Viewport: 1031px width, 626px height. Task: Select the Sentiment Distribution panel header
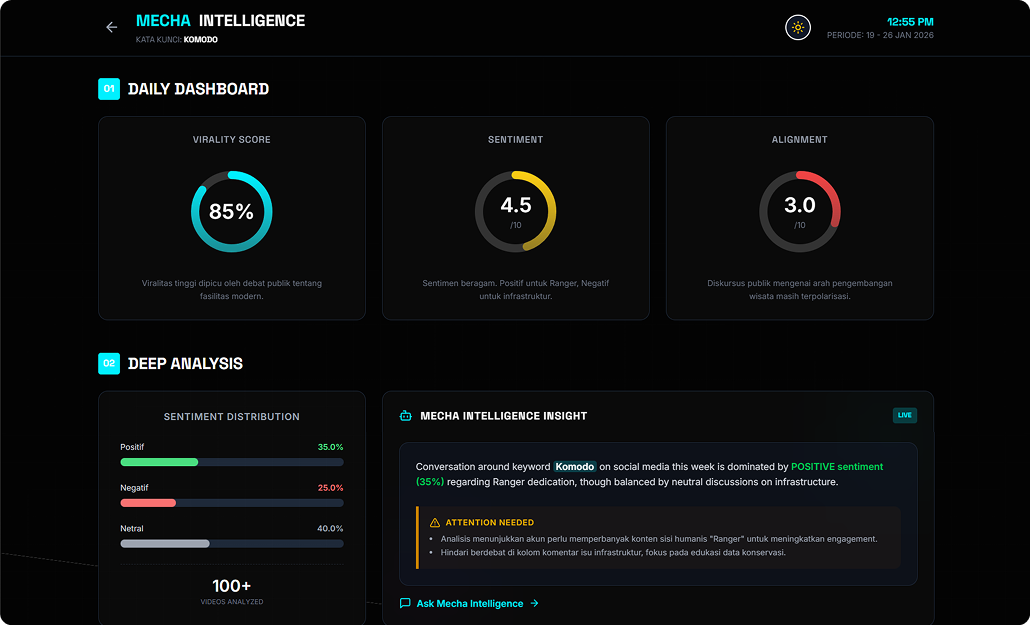(x=231, y=417)
